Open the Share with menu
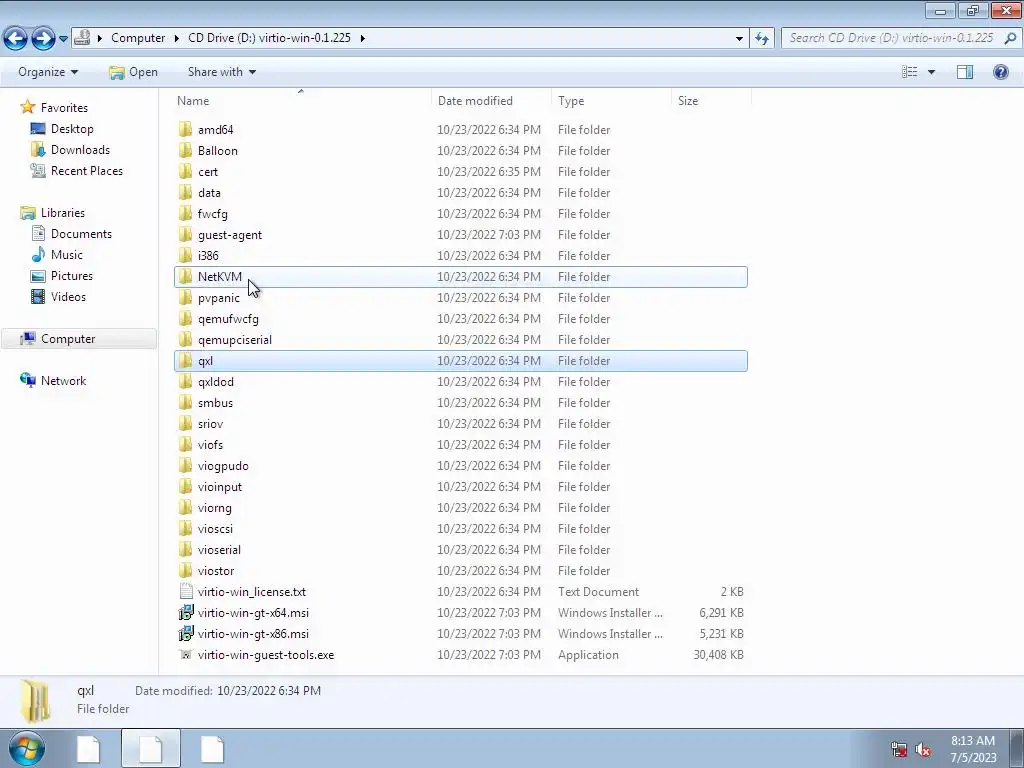1024x768 pixels. click(222, 72)
